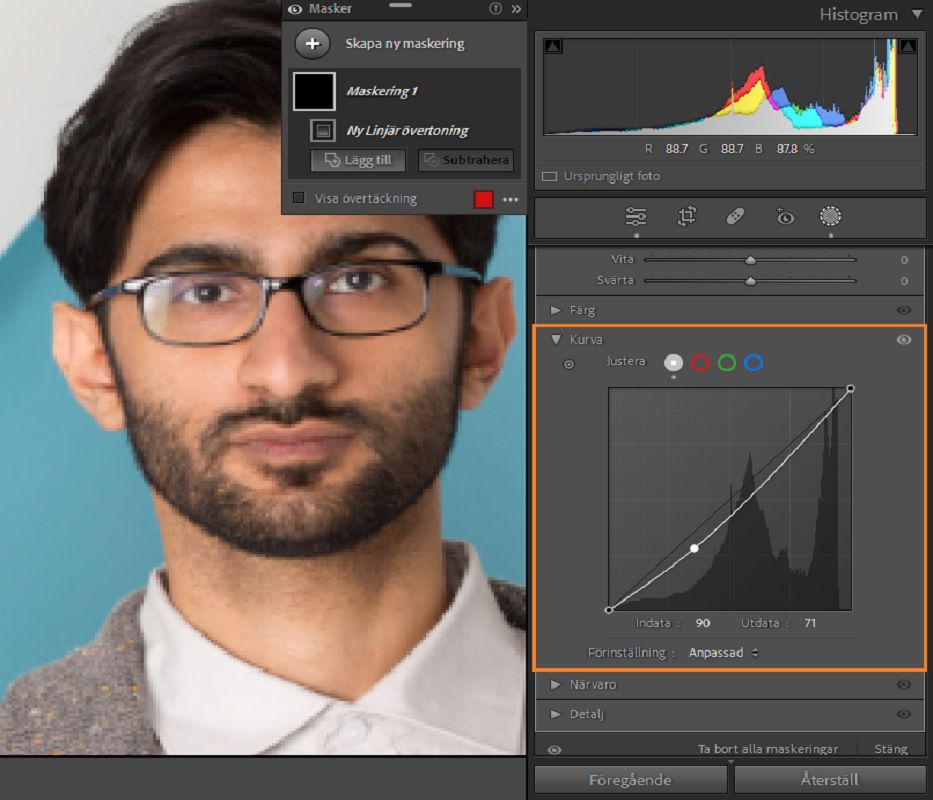Select the red curve channel circle

pyautogui.click(x=700, y=362)
